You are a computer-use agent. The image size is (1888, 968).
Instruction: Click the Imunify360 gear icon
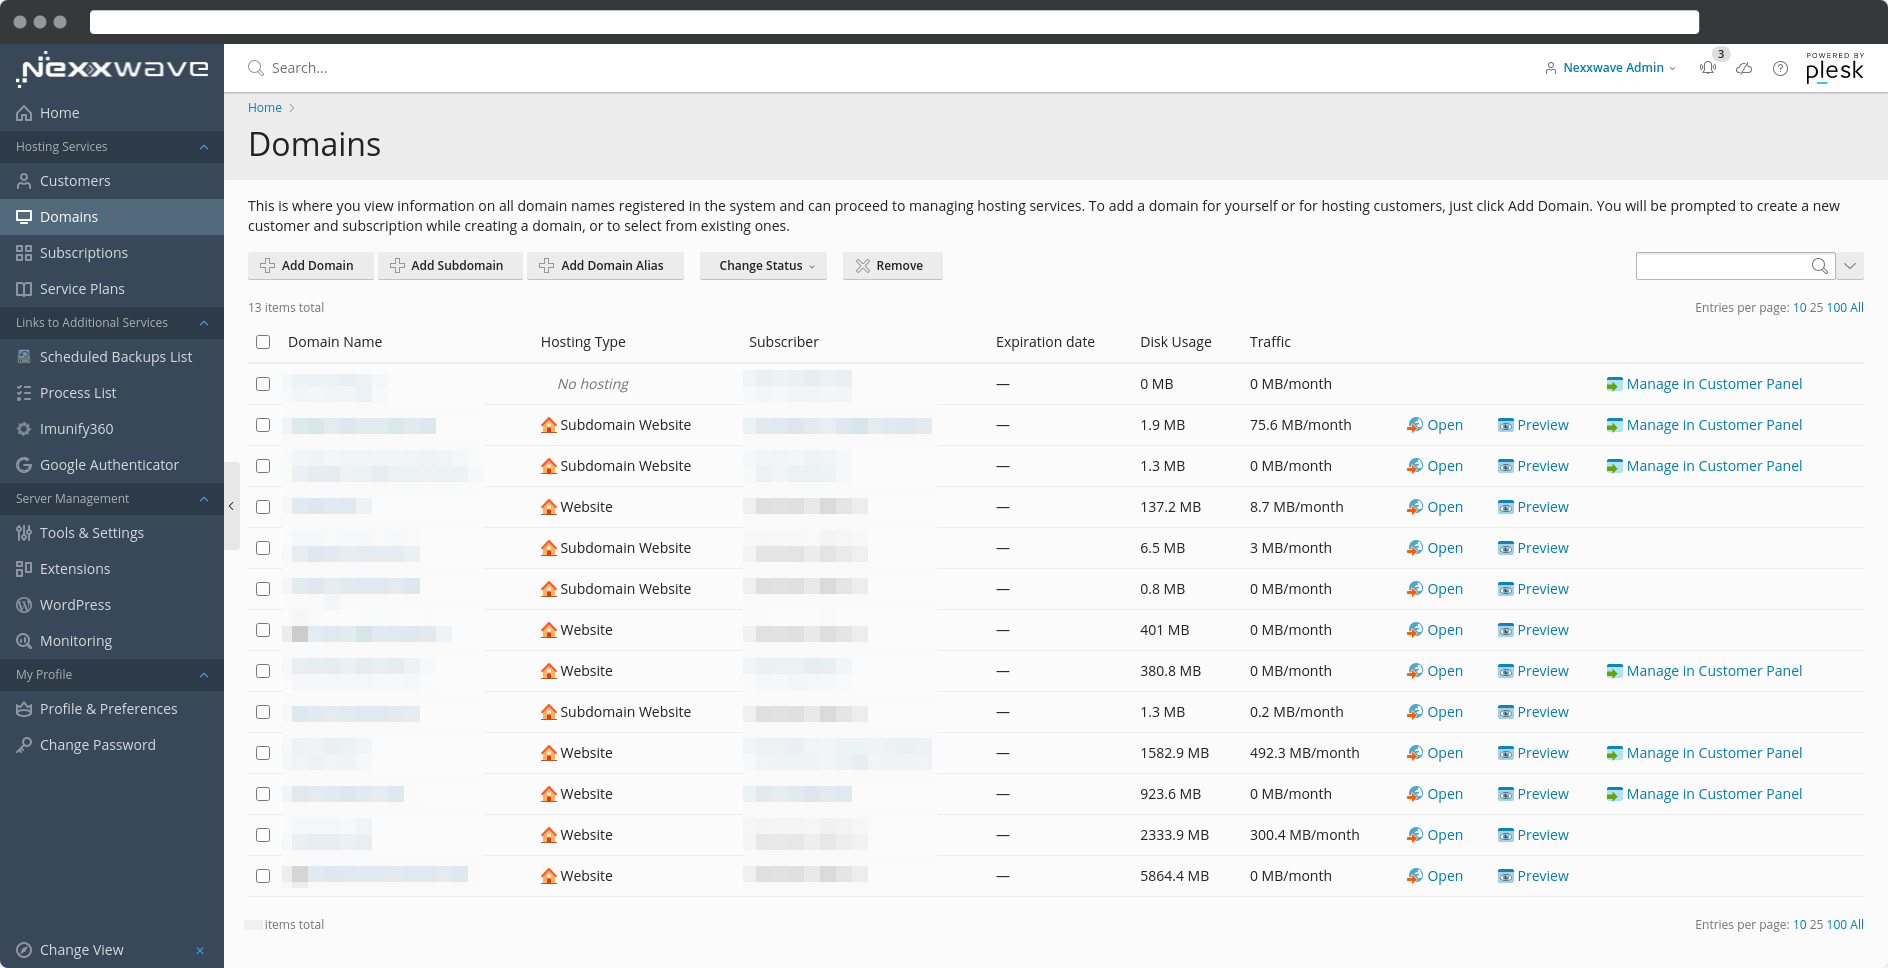coord(24,429)
